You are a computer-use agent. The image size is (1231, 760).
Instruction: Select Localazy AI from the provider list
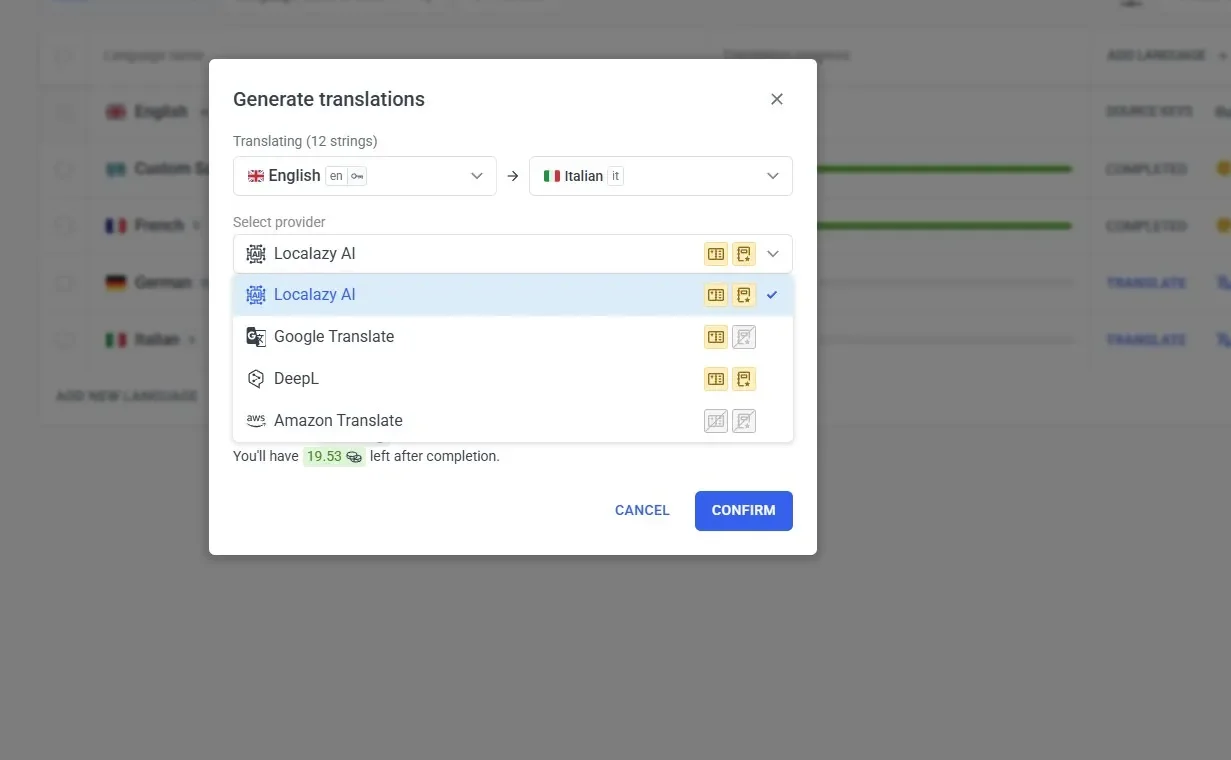[x=513, y=295]
